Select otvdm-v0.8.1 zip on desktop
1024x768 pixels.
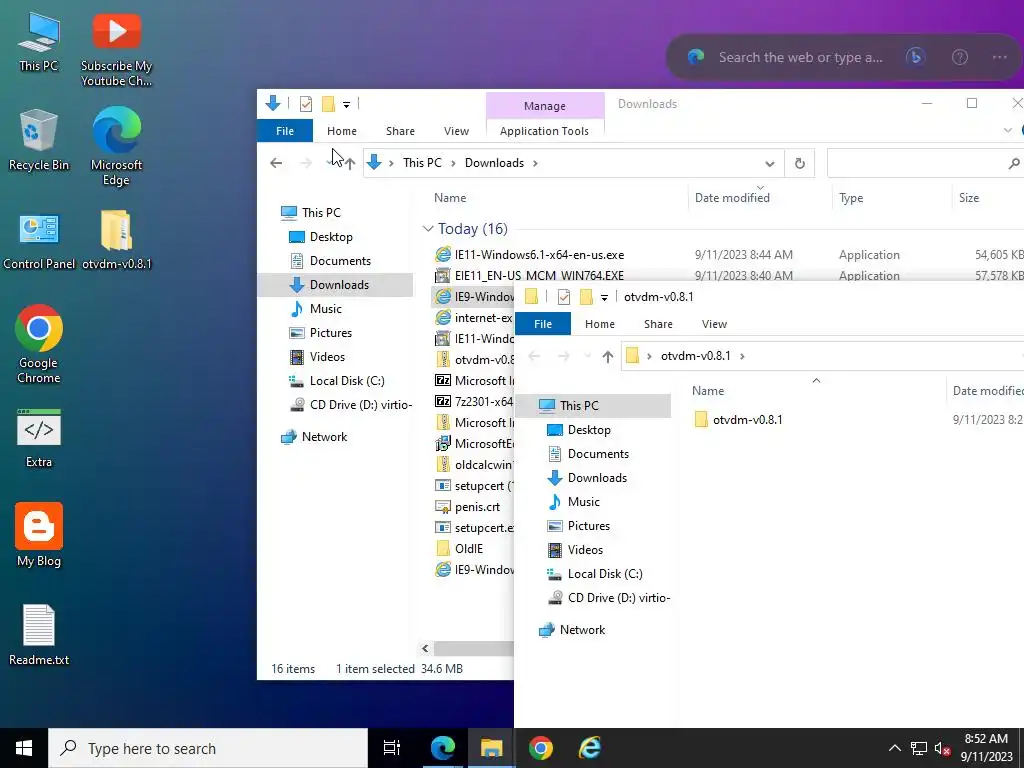(116, 240)
